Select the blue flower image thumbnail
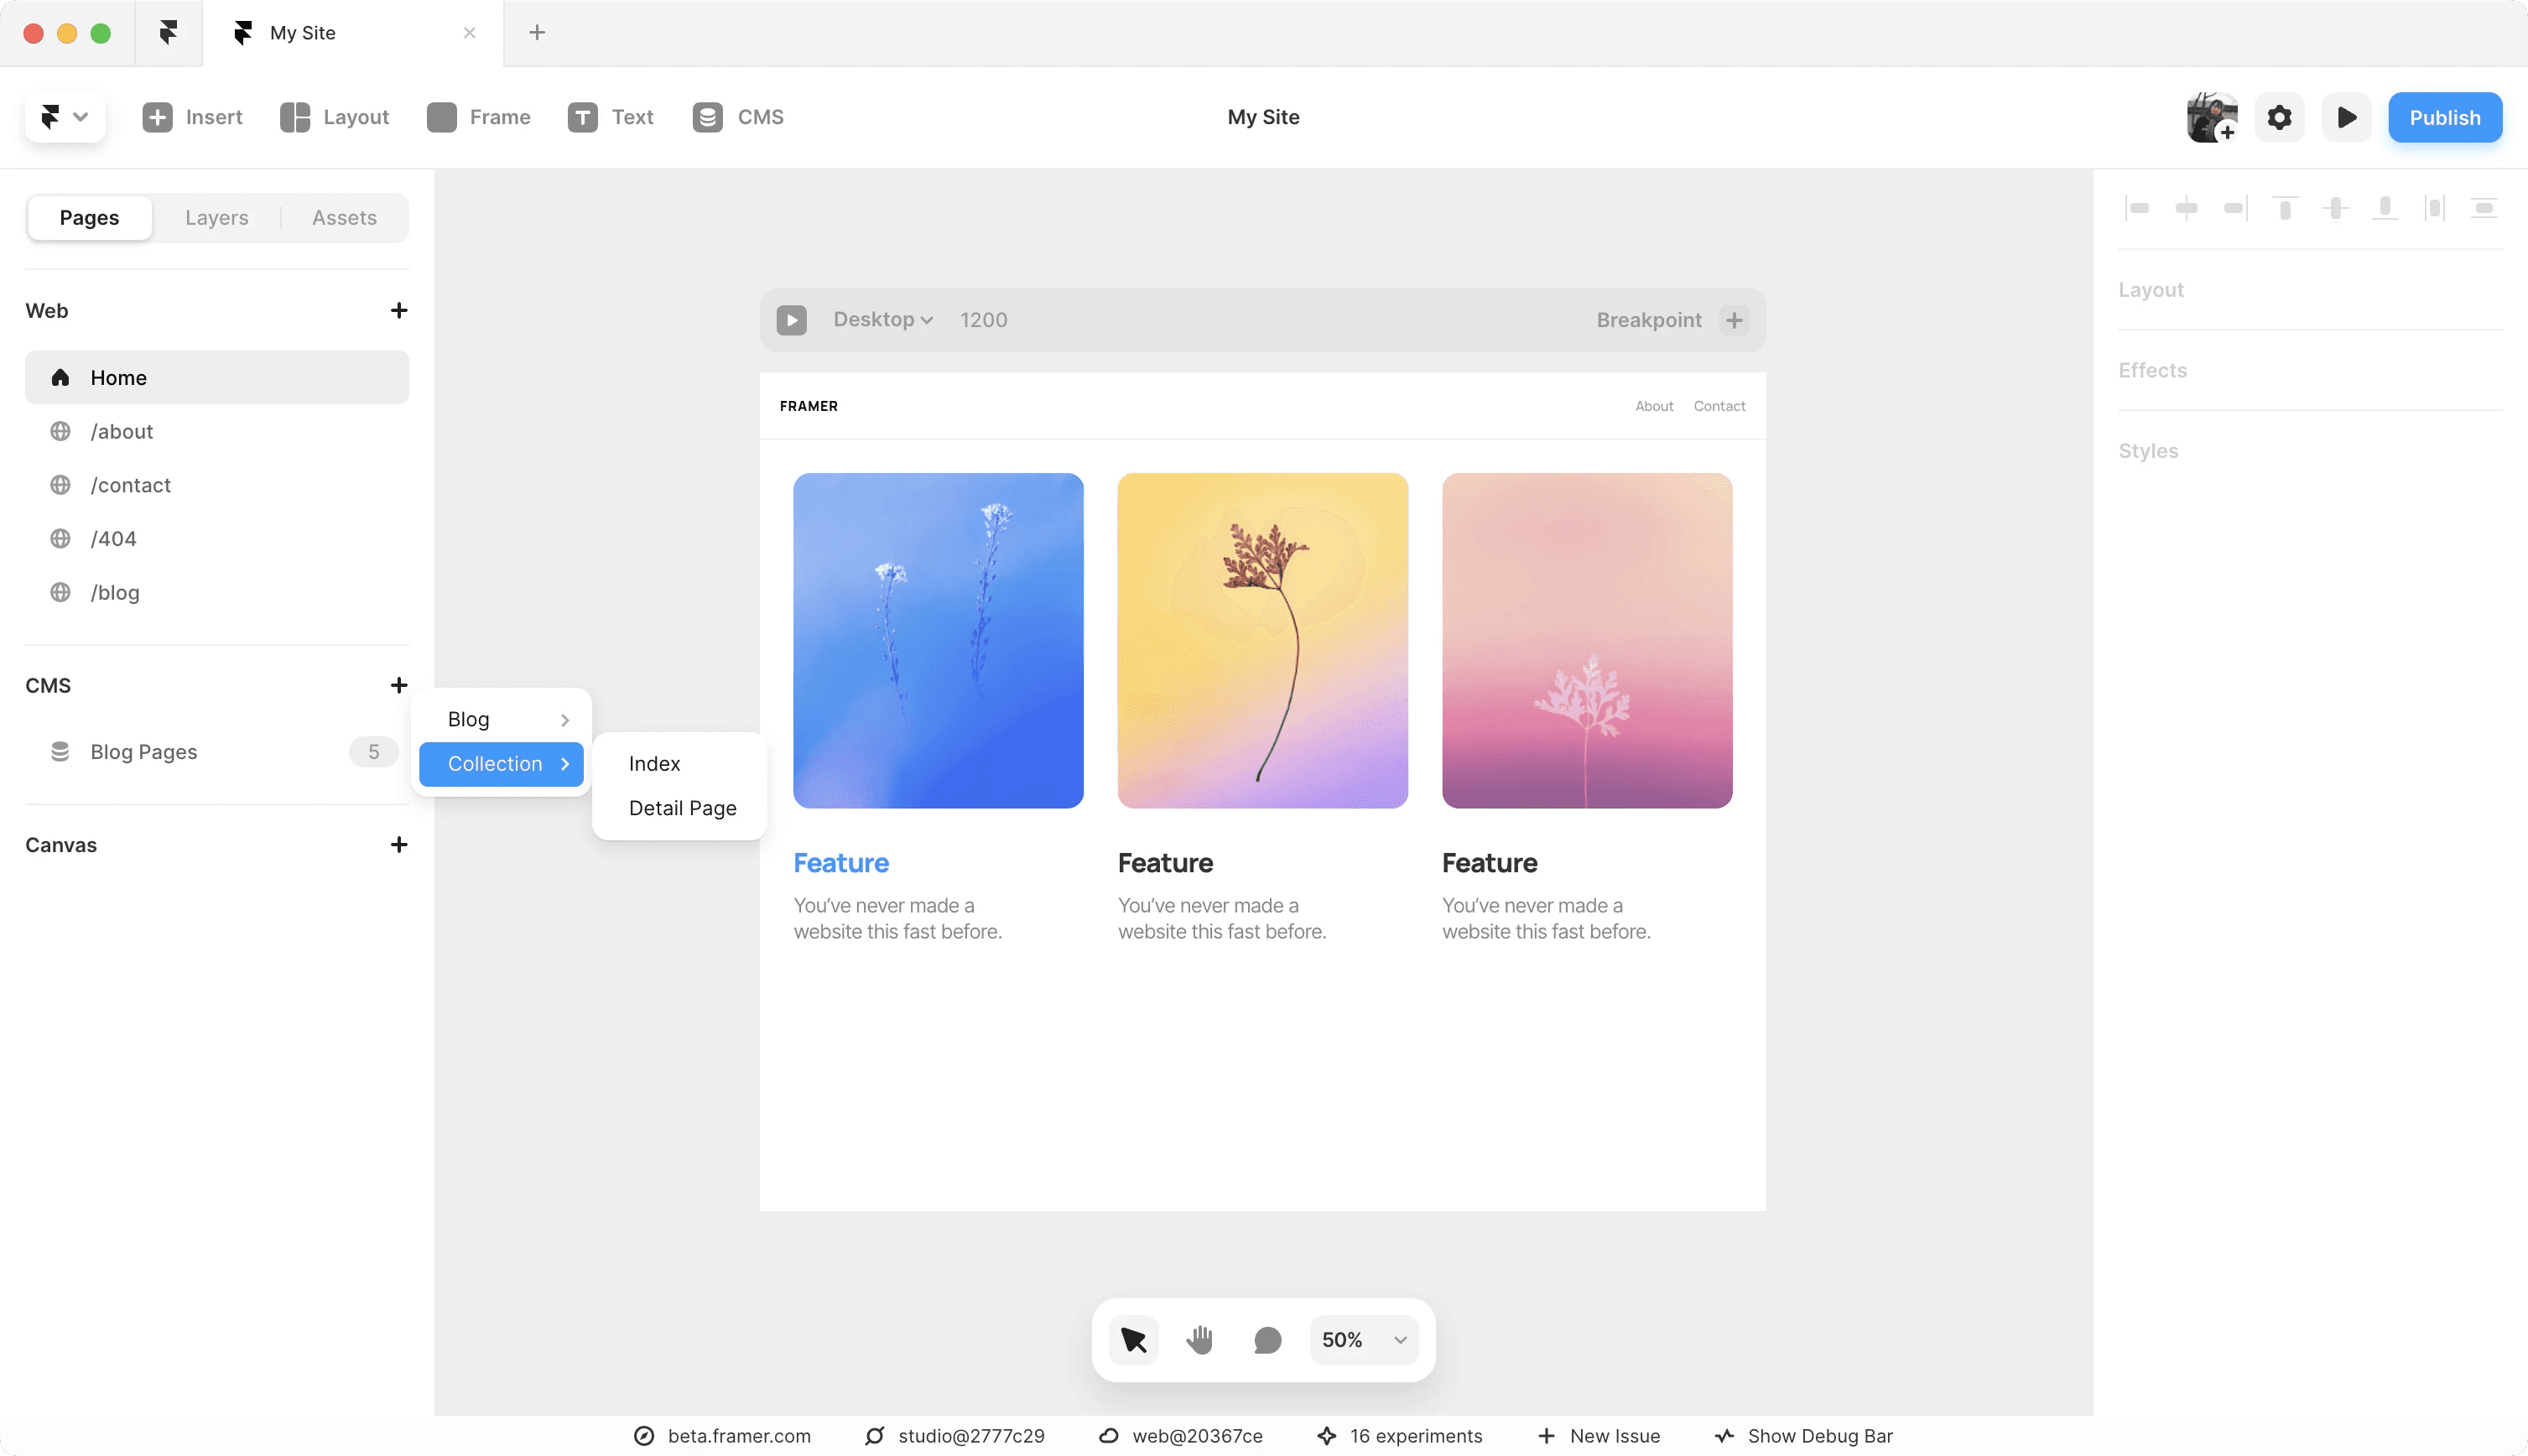Image resolution: width=2528 pixels, height=1456 pixels. coord(938,640)
